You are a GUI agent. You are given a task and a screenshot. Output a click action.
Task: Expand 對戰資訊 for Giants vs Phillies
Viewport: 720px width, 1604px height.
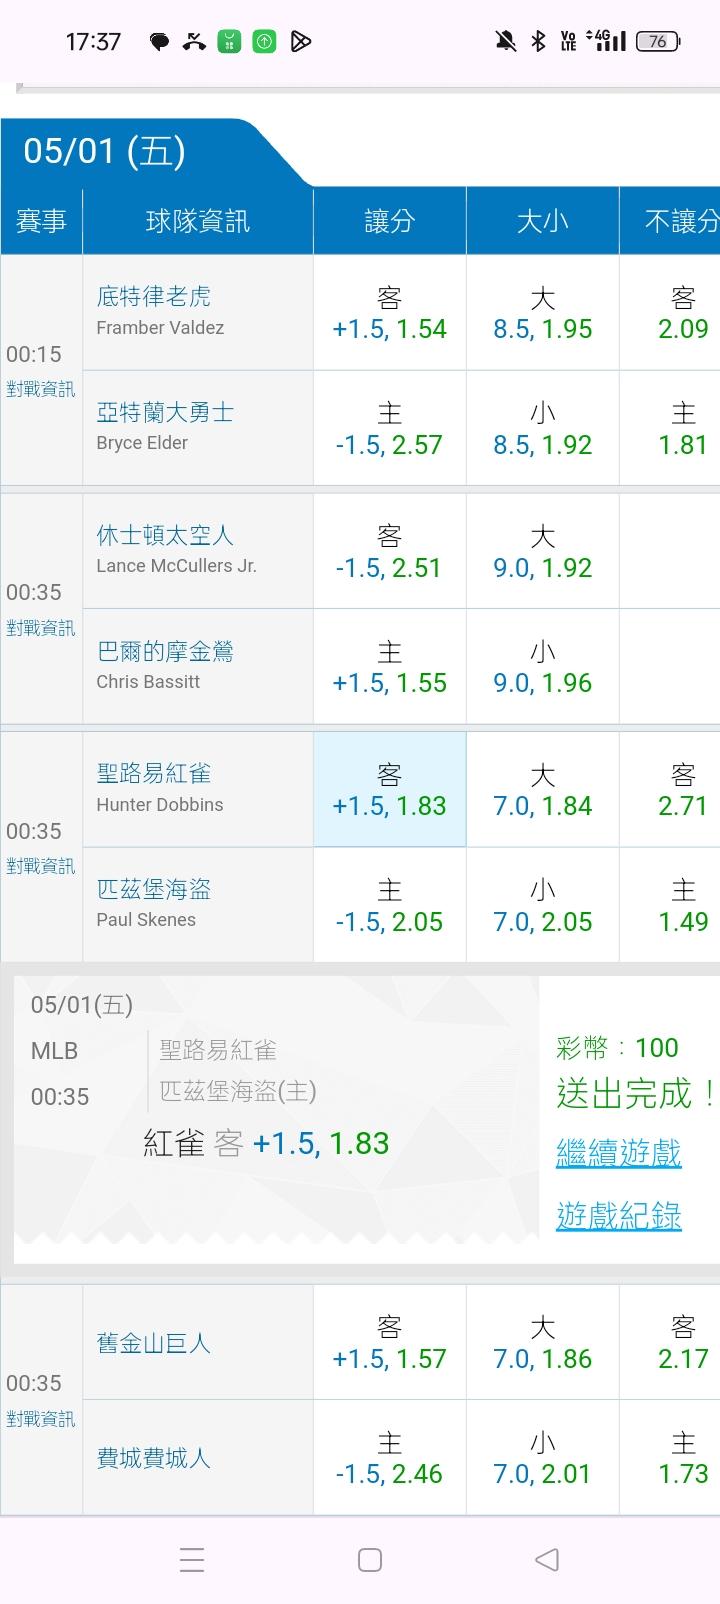[41, 1419]
